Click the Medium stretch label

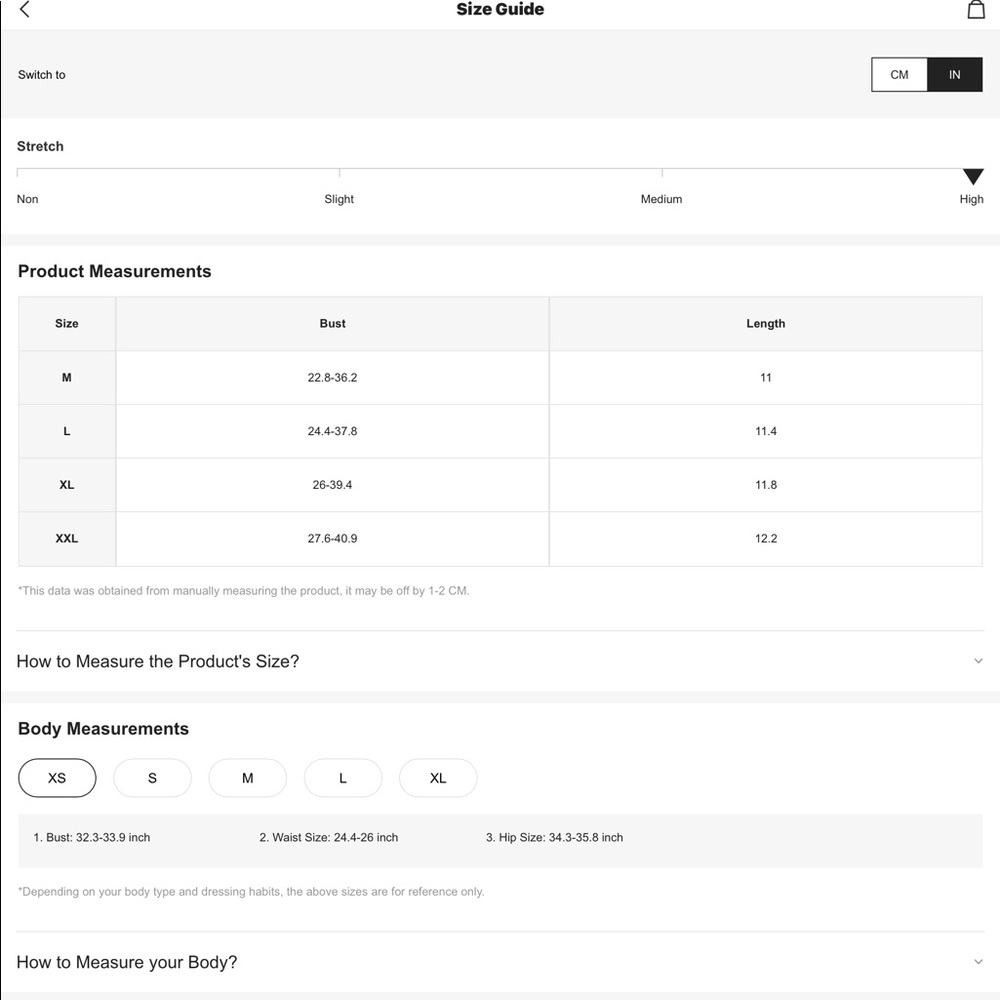click(661, 199)
